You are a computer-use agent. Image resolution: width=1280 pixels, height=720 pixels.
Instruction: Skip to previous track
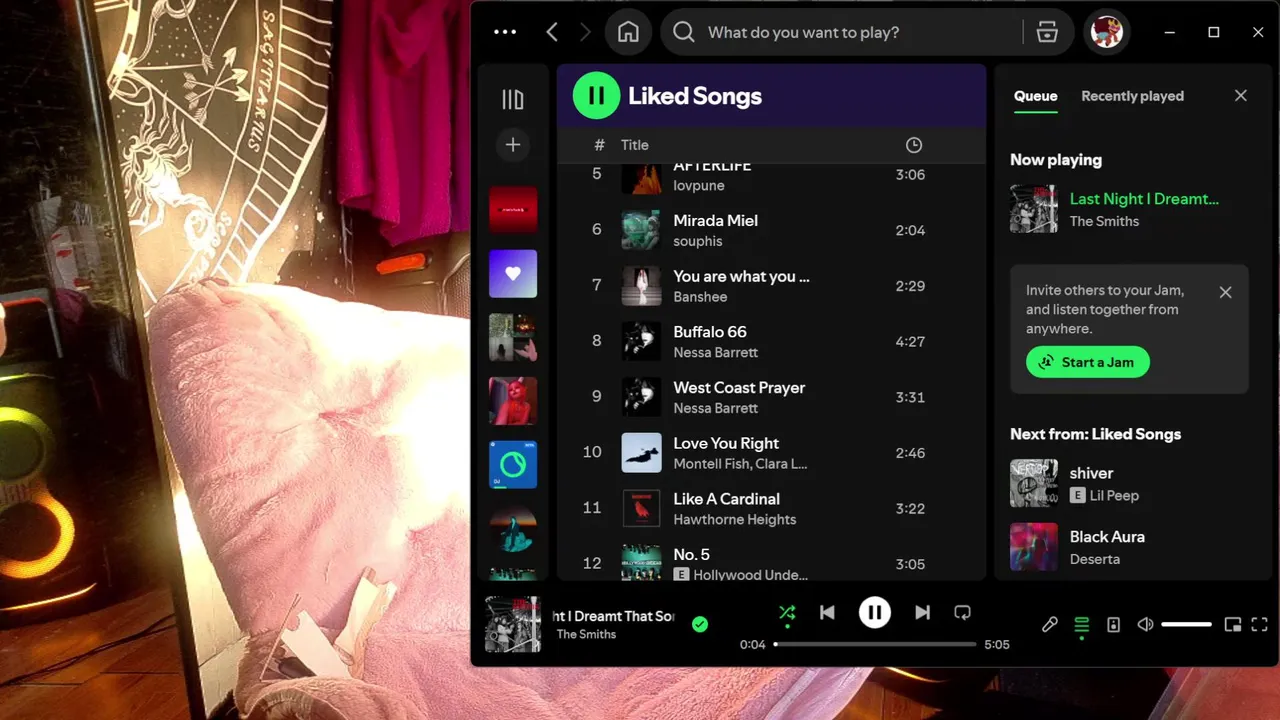click(x=827, y=612)
